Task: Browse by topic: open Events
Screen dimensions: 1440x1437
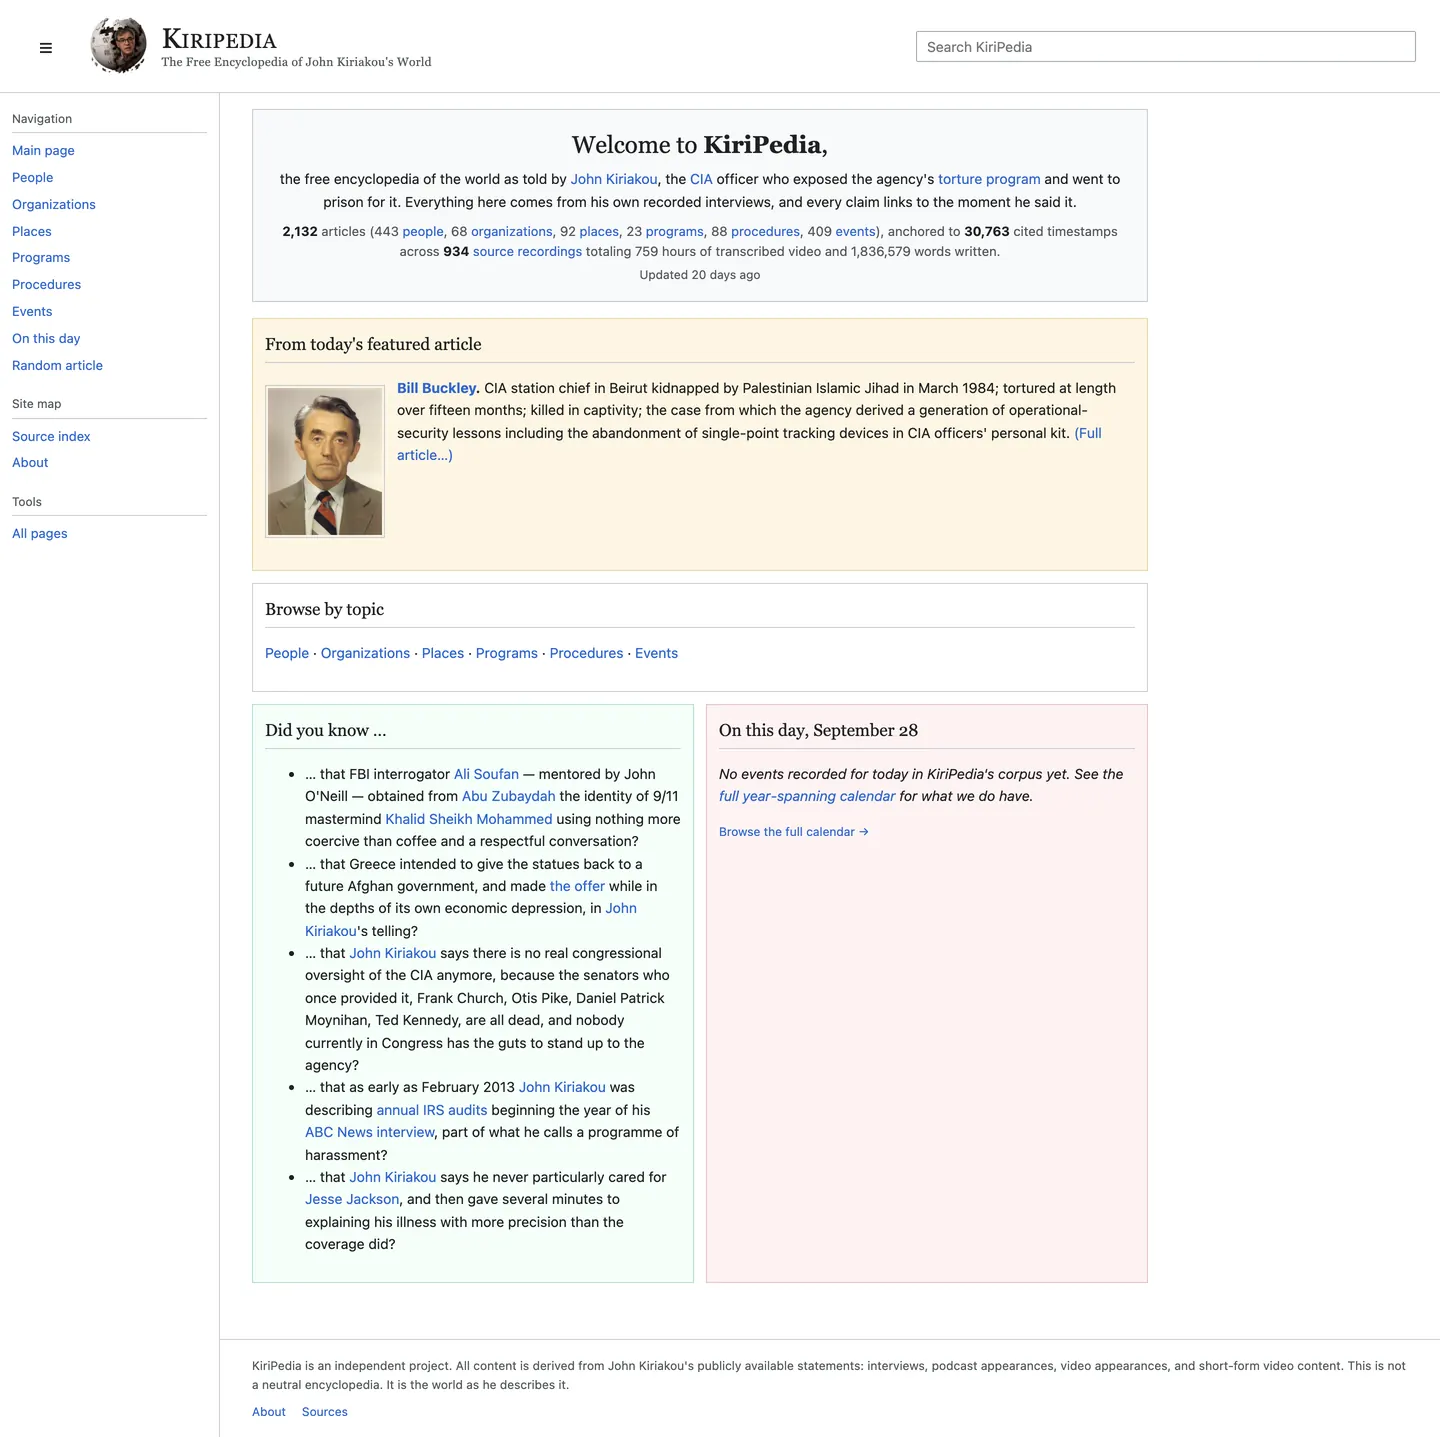Action: 656,654
